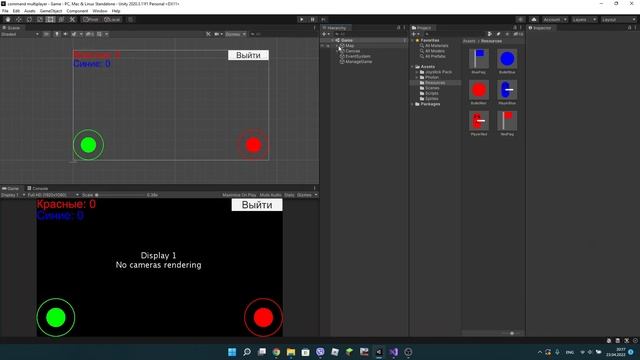Viewport: 640px width, 360px height.
Task: Select the Canvas object in Hierarchy
Action: pos(353,51)
